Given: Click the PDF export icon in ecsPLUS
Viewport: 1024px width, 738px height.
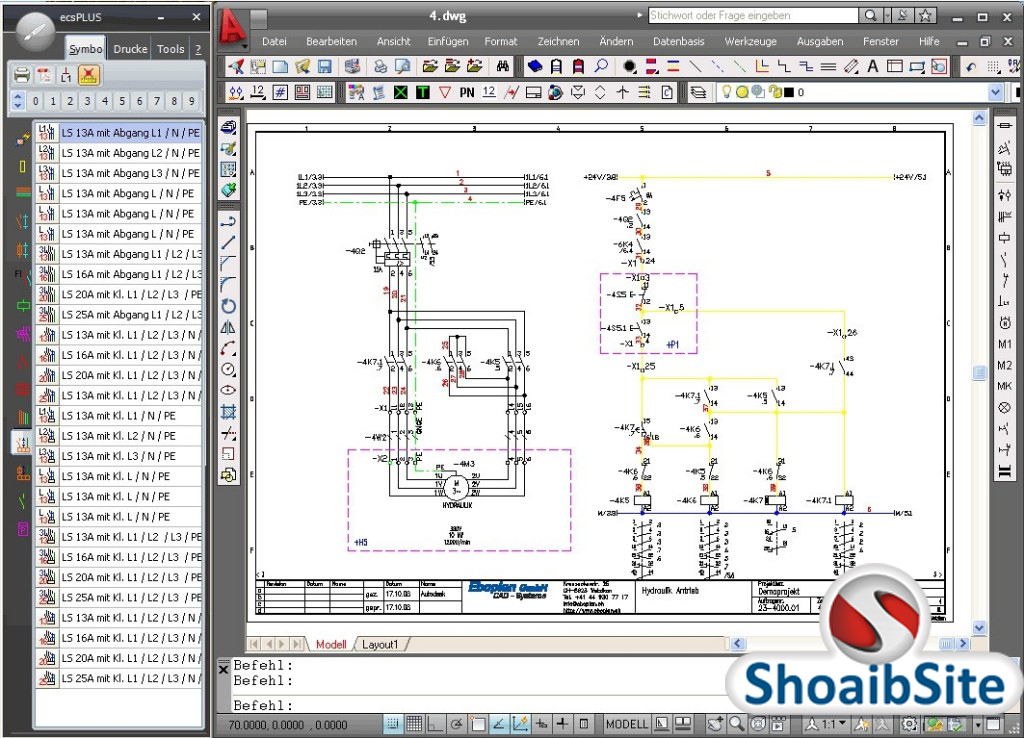Looking at the screenshot, I should point(44,74).
